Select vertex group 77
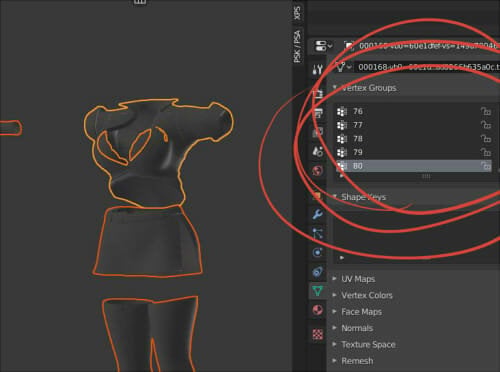500x372 pixels. click(x=414, y=125)
